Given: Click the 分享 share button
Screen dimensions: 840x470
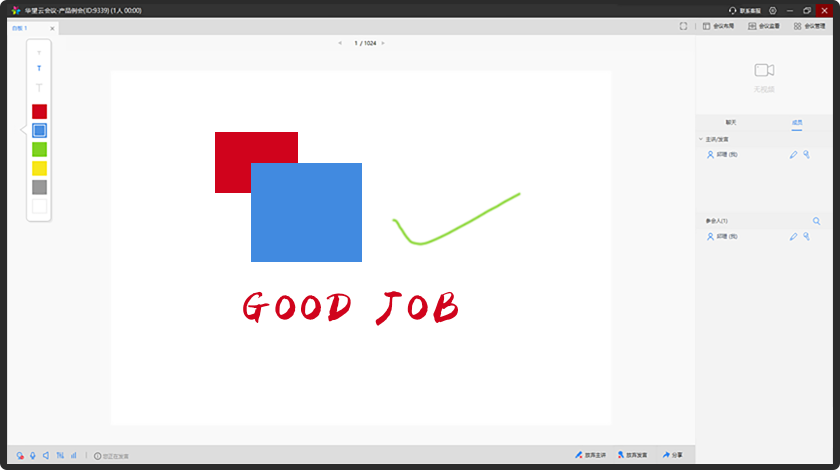Looking at the screenshot, I should pyautogui.click(x=672, y=456).
